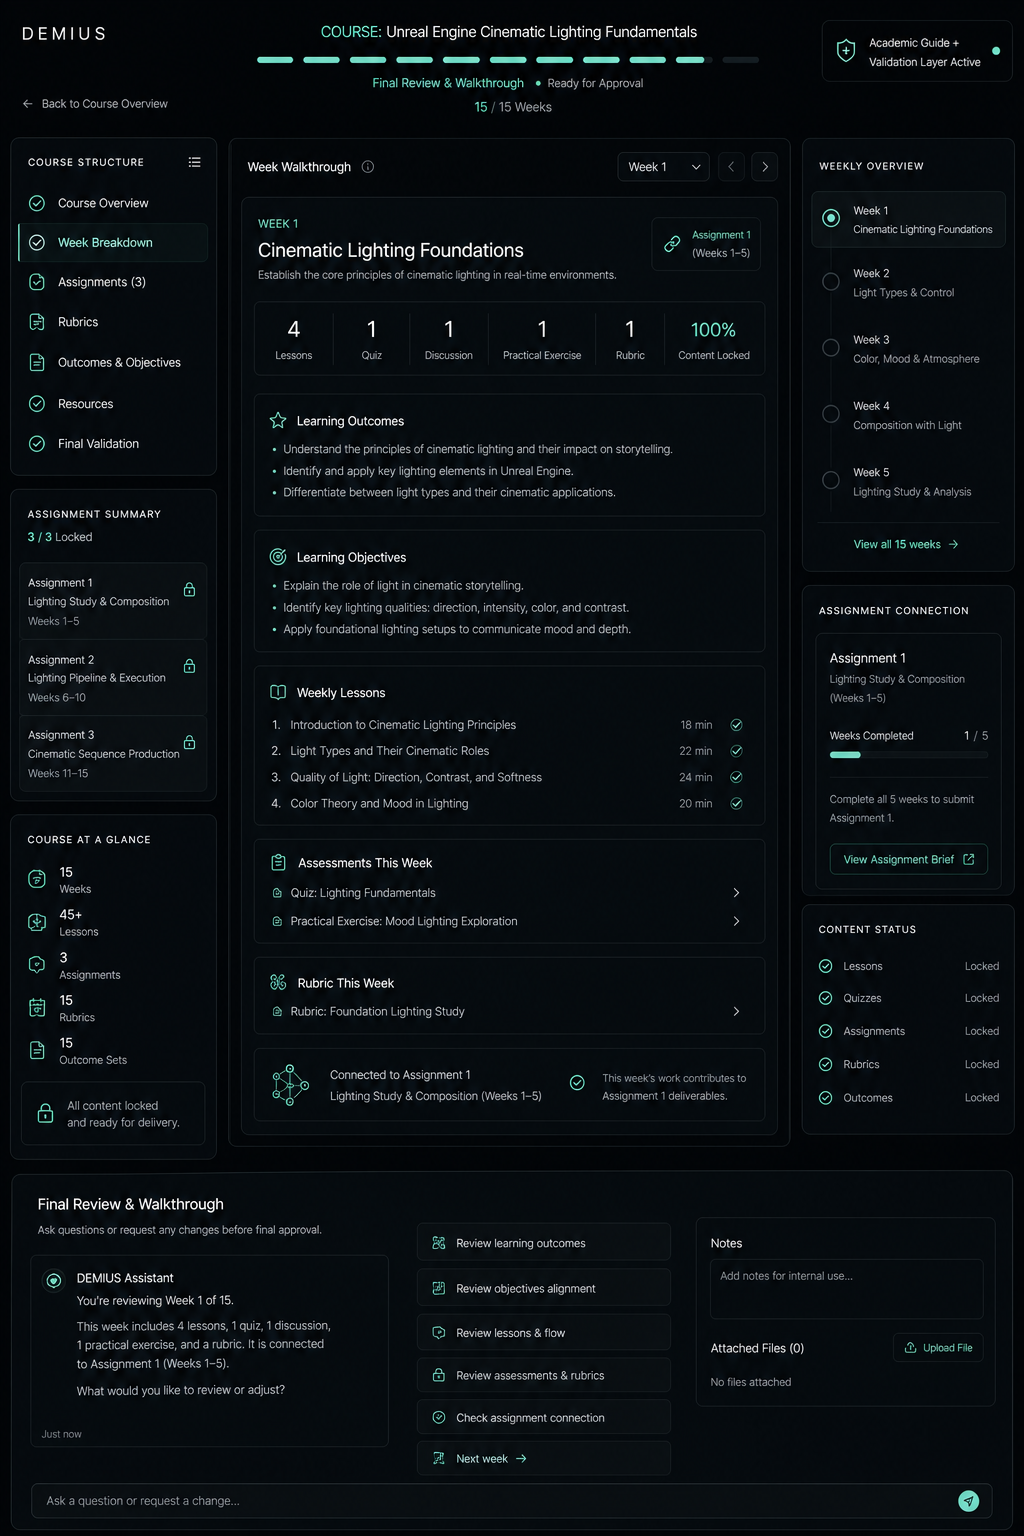Open Final Validation in course structure

pyautogui.click(x=113, y=444)
